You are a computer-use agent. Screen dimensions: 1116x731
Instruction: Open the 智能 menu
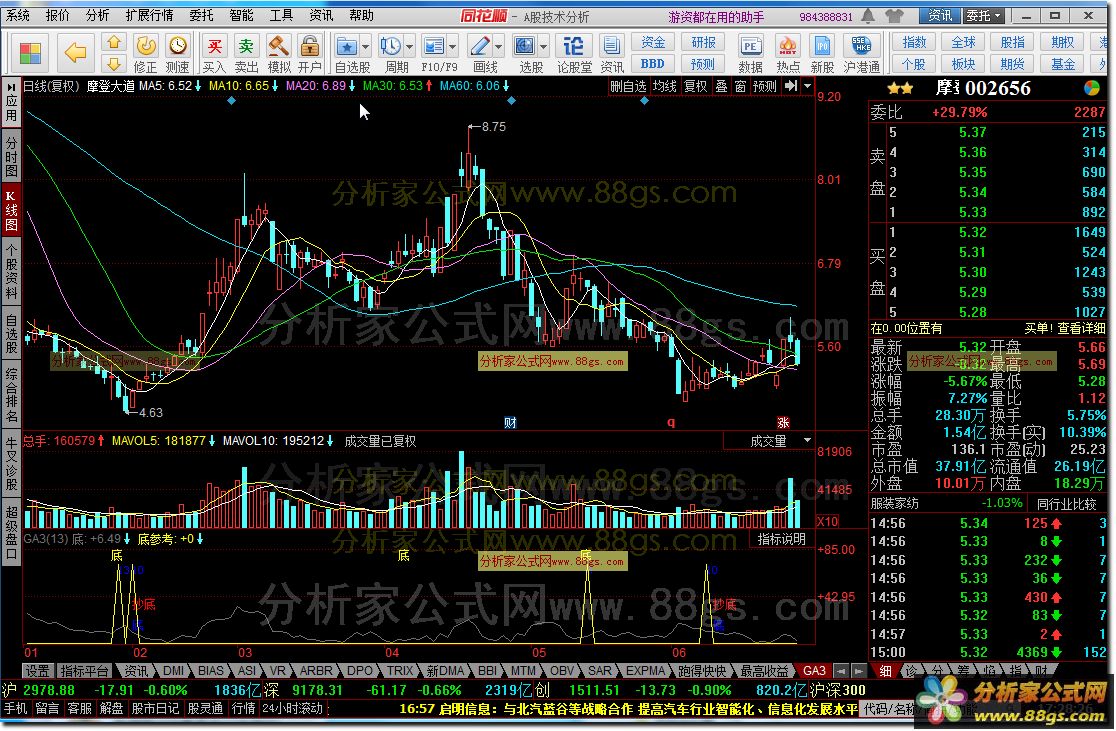[241, 15]
